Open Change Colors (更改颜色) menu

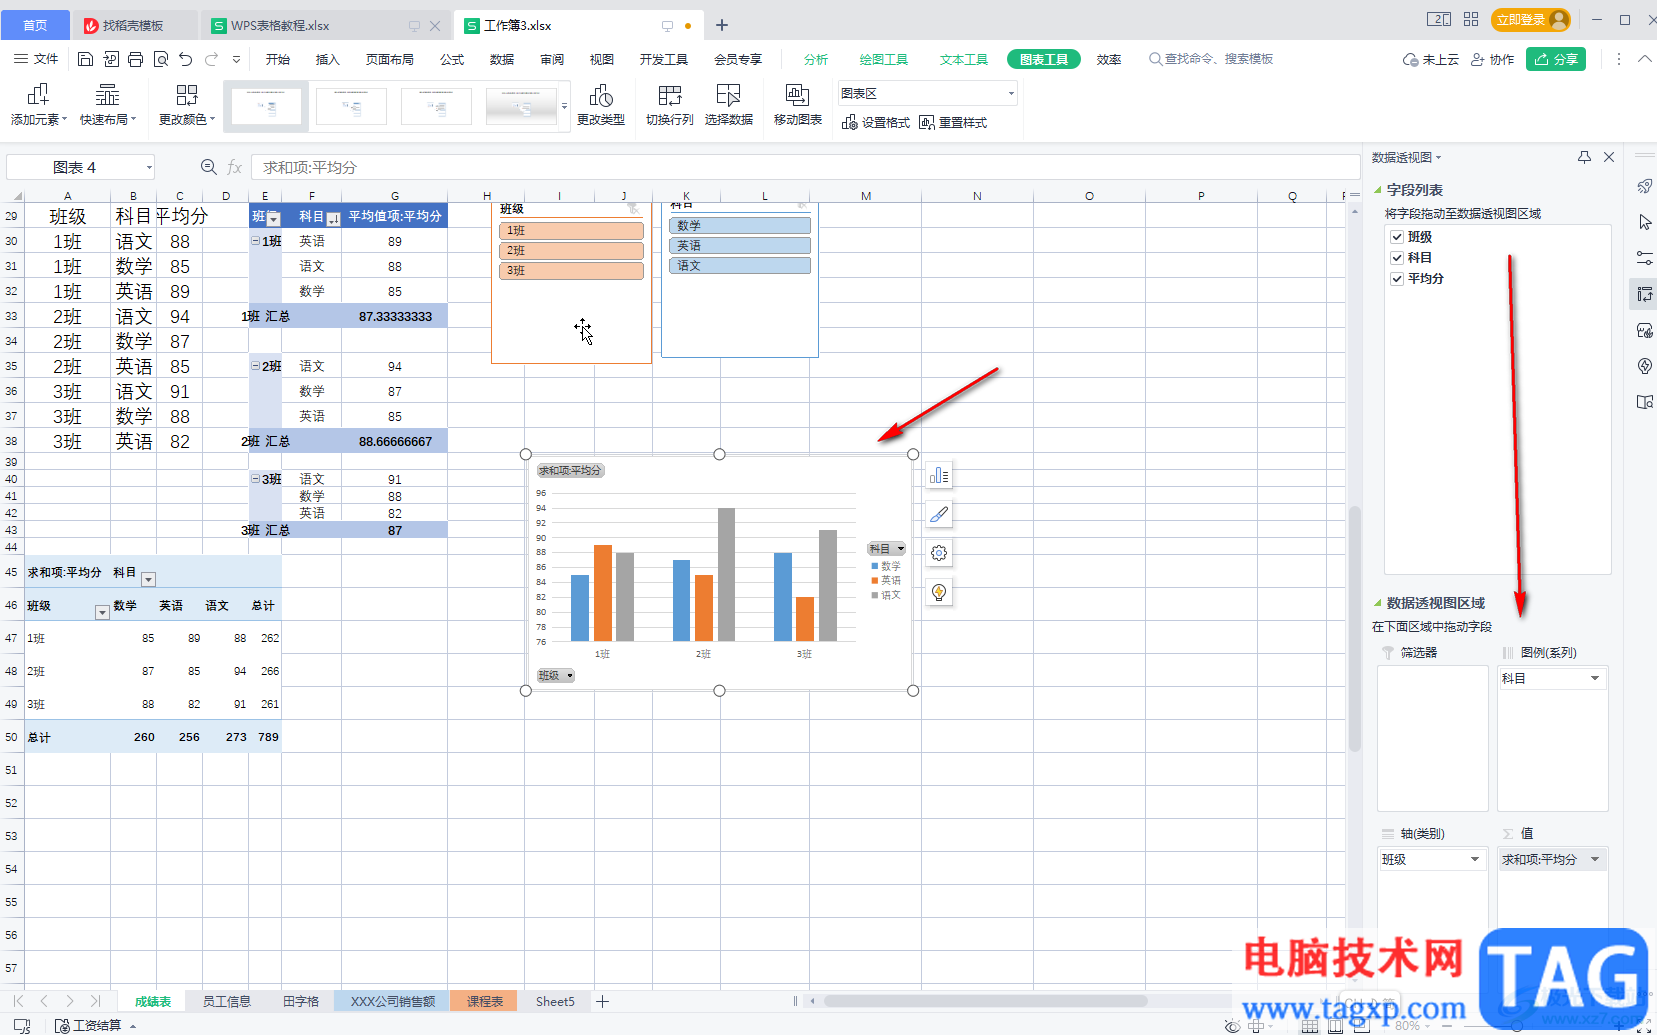click(187, 105)
